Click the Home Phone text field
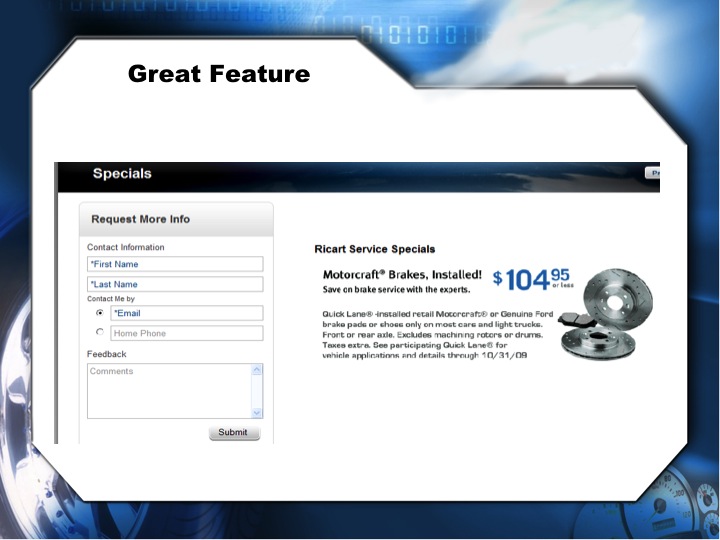The height and width of the screenshot is (540, 720). [186, 333]
